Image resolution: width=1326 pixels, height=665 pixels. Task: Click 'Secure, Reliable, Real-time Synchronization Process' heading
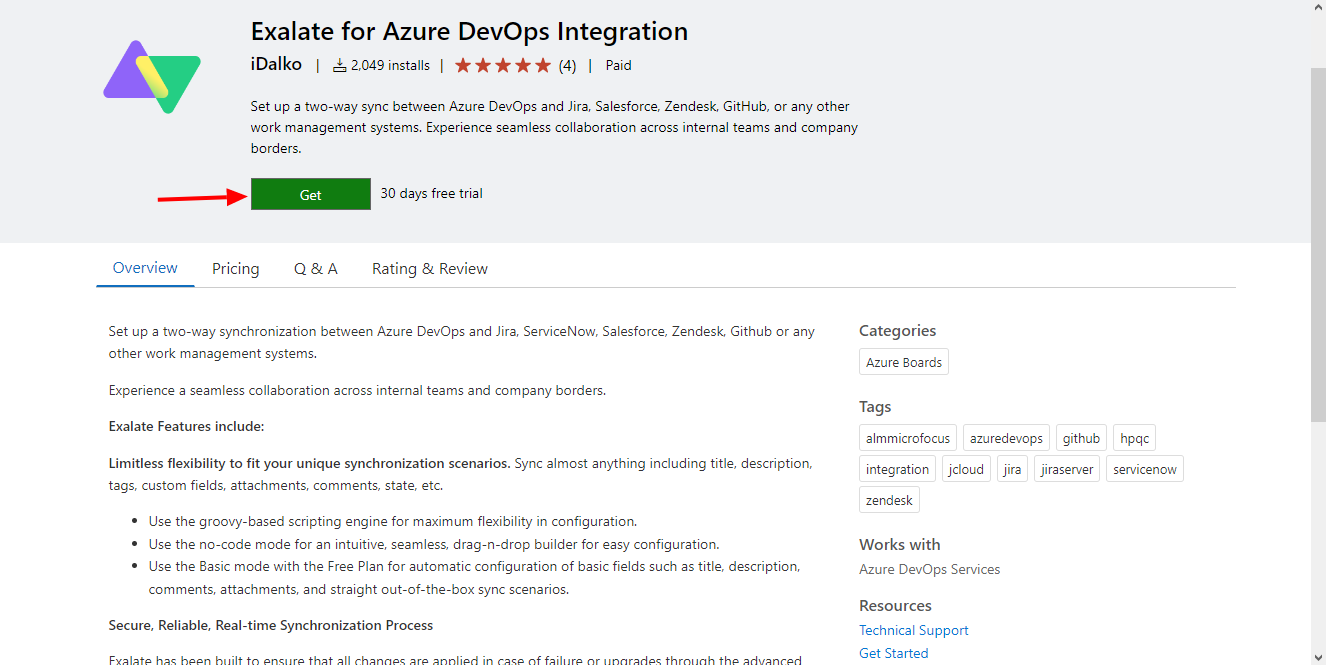click(x=271, y=625)
